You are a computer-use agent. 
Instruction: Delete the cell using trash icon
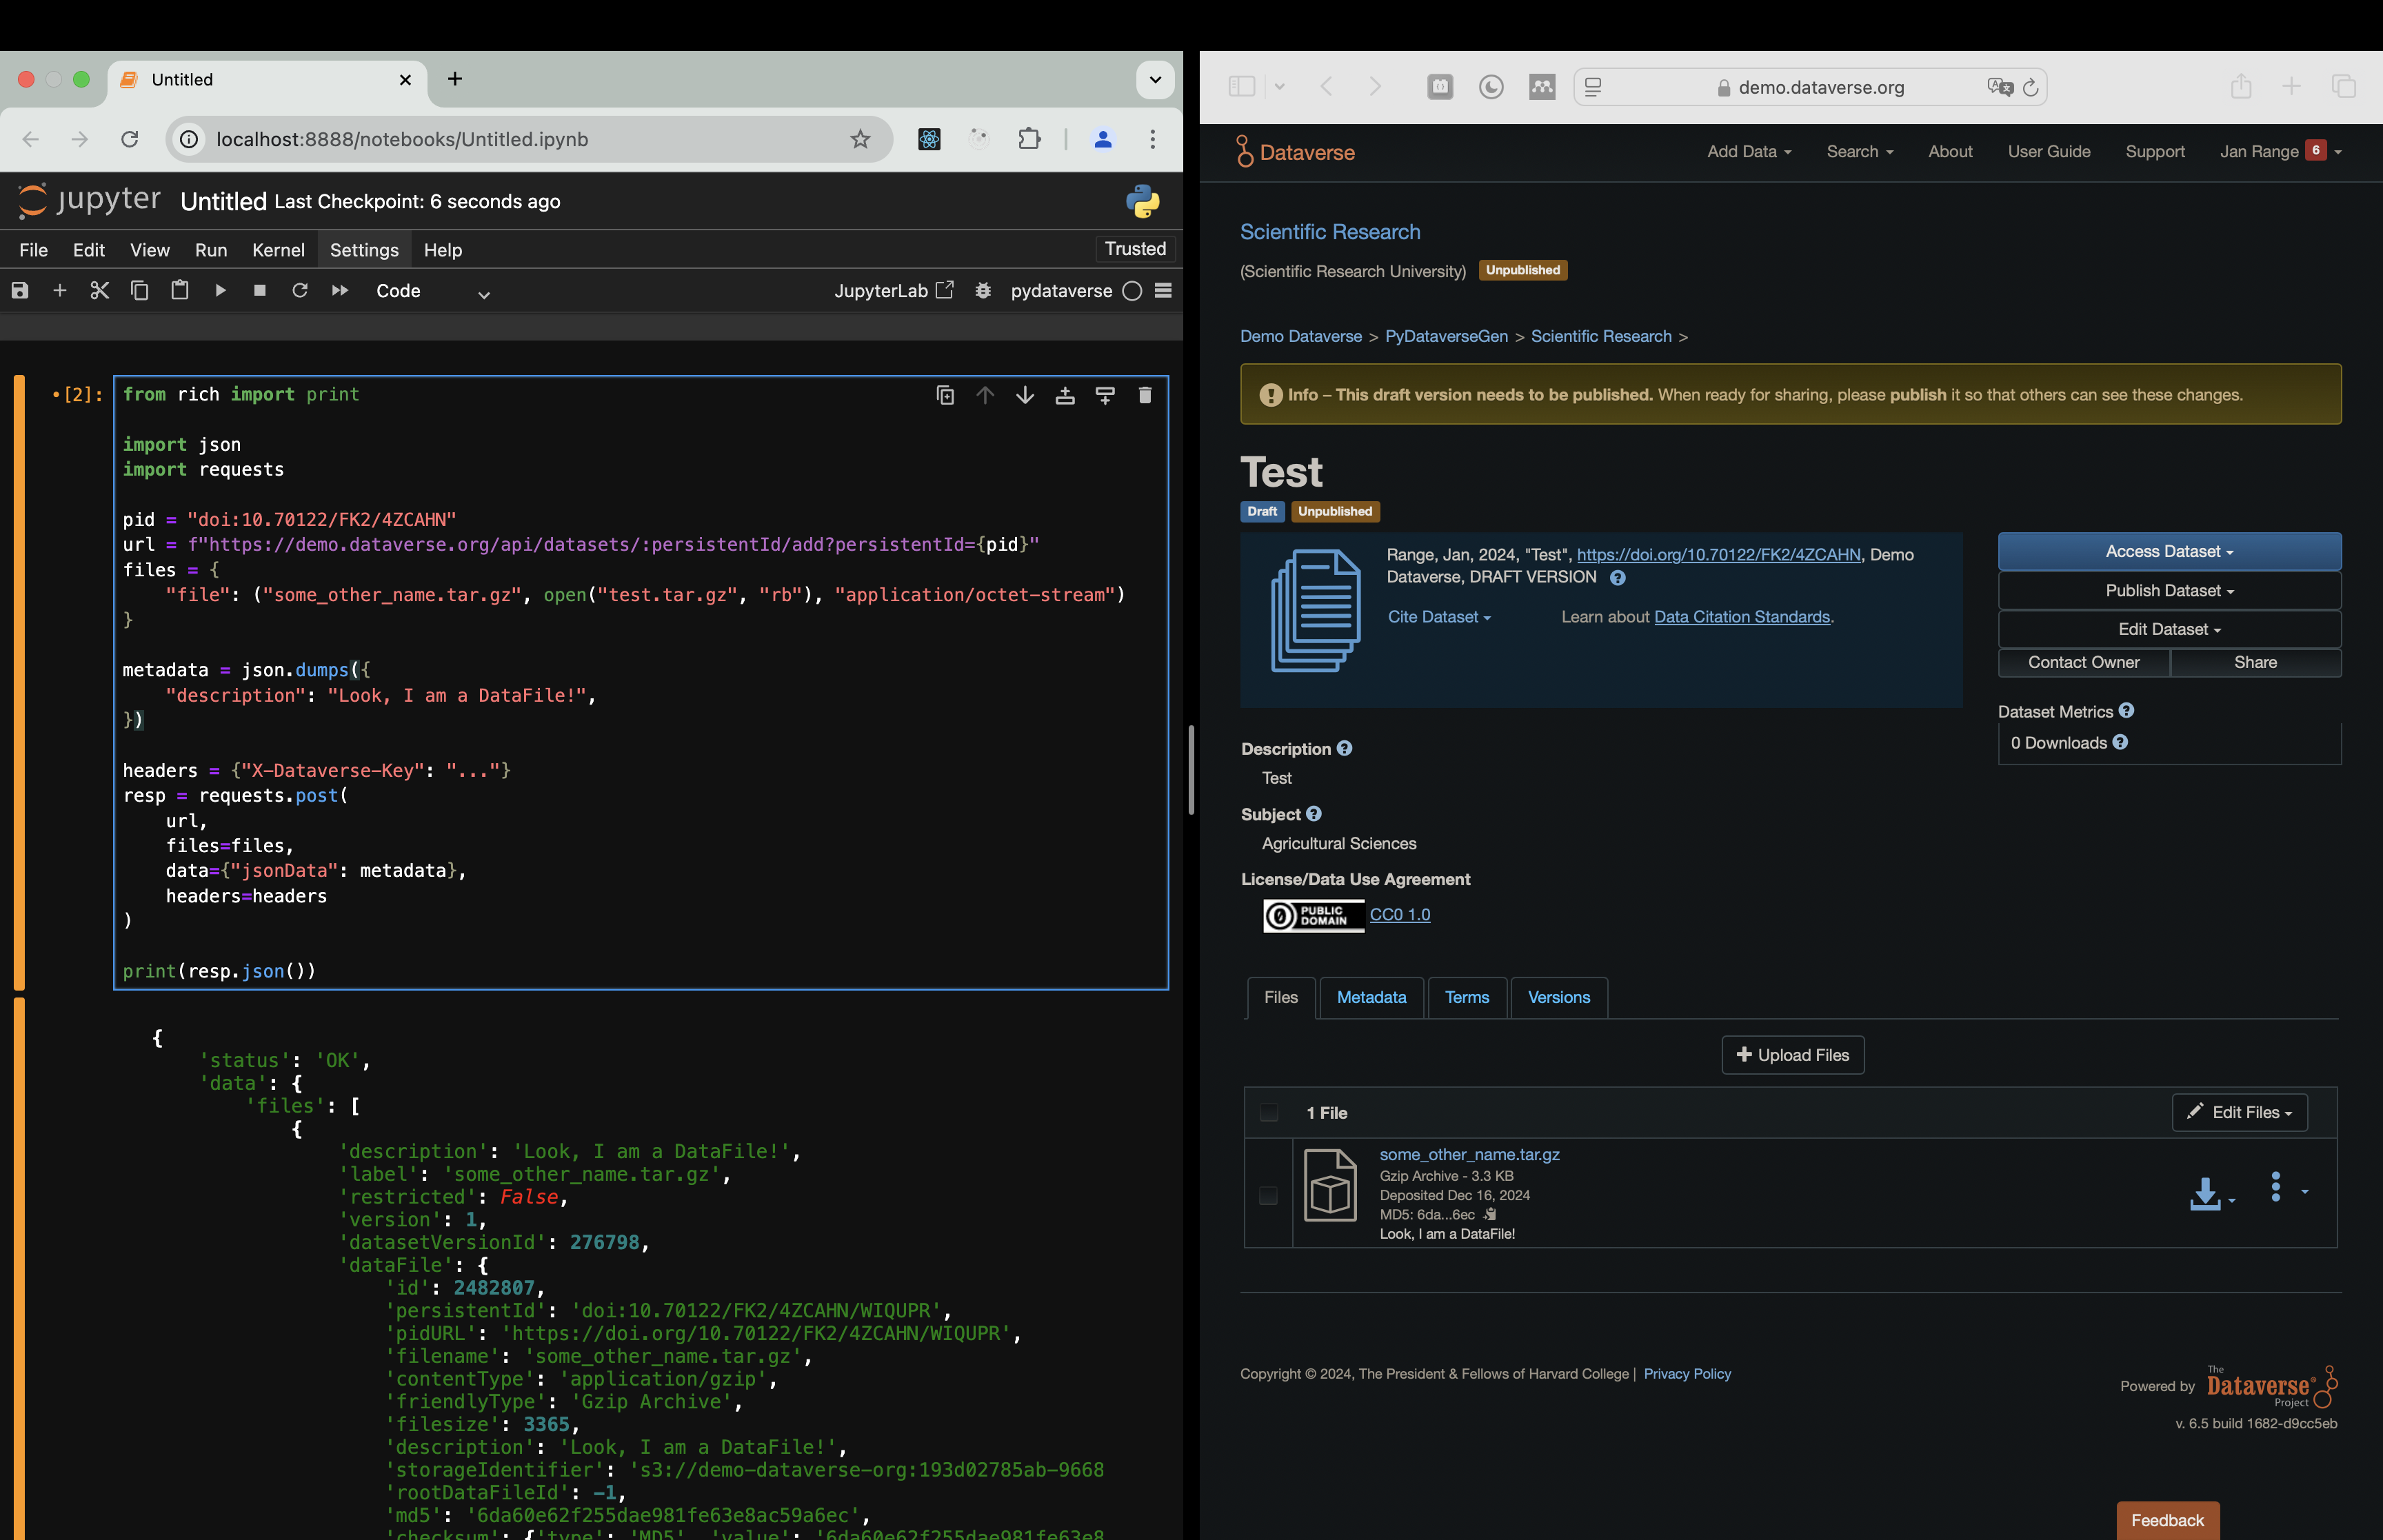pyautogui.click(x=1145, y=395)
